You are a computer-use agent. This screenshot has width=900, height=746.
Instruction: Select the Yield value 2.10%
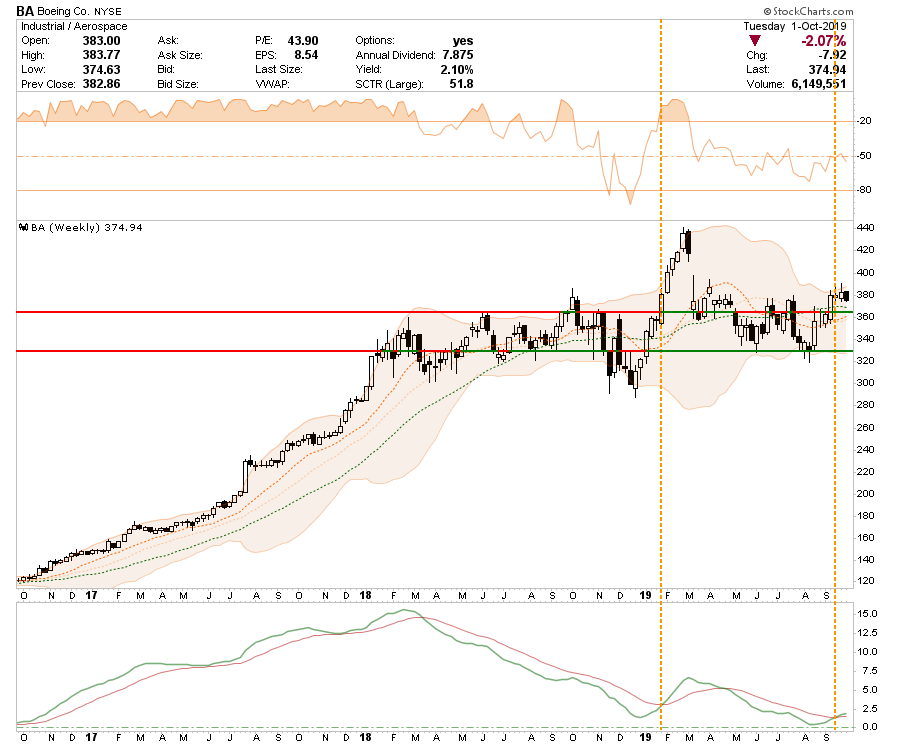point(457,69)
